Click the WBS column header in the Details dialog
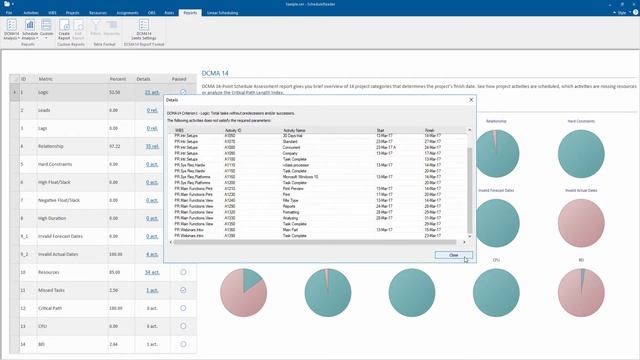The height and width of the screenshot is (360, 640). (x=179, y=130)
